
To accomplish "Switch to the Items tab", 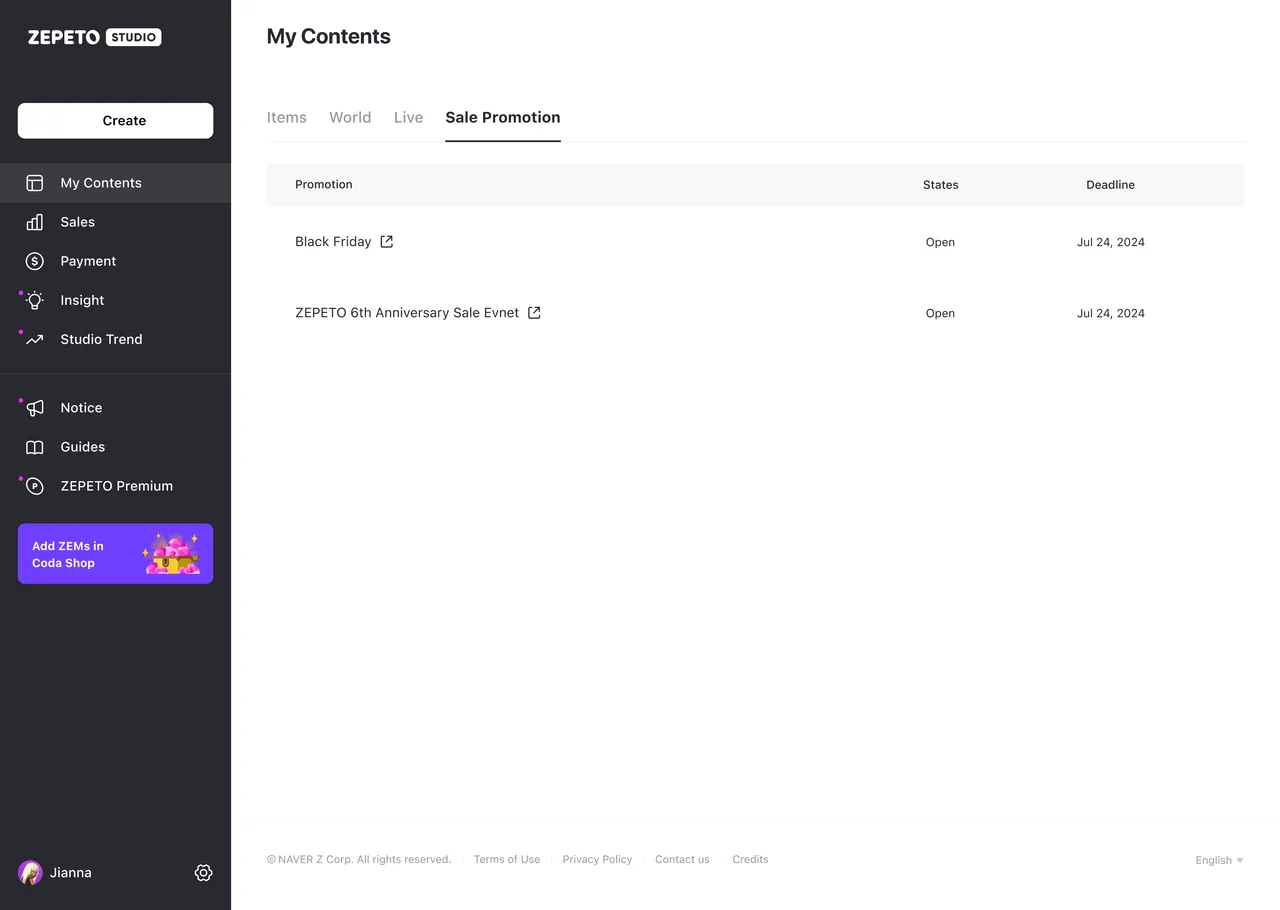I will point(287,117).
